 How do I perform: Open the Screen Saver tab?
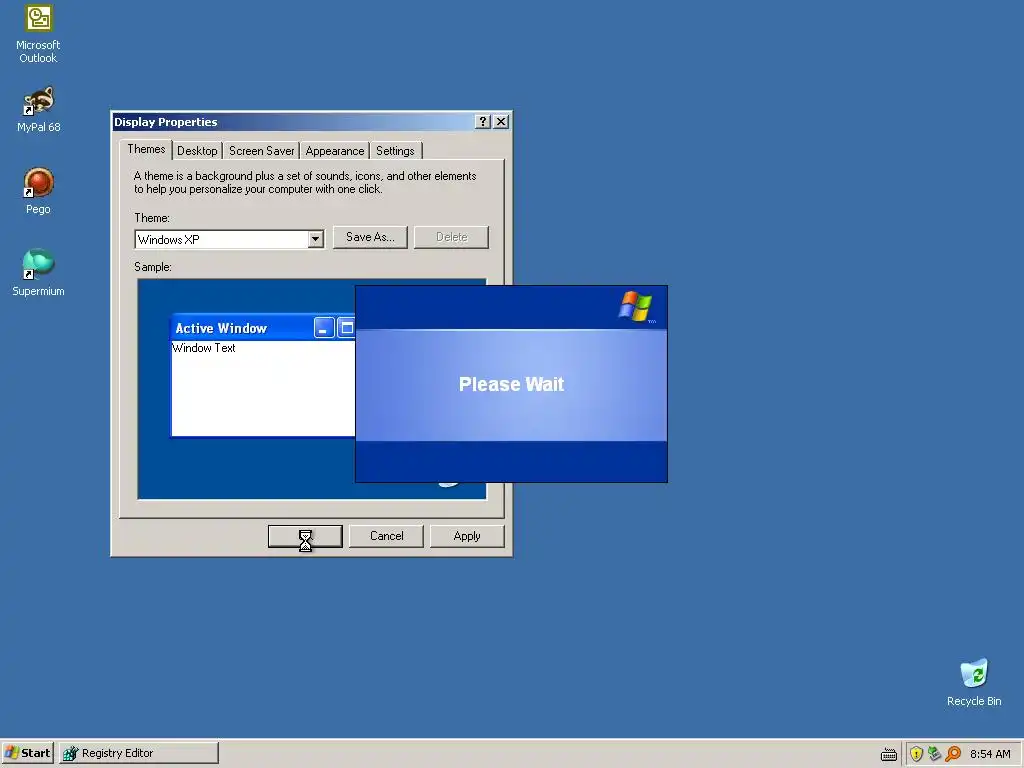pyautogui.click(x=261, y=151)
